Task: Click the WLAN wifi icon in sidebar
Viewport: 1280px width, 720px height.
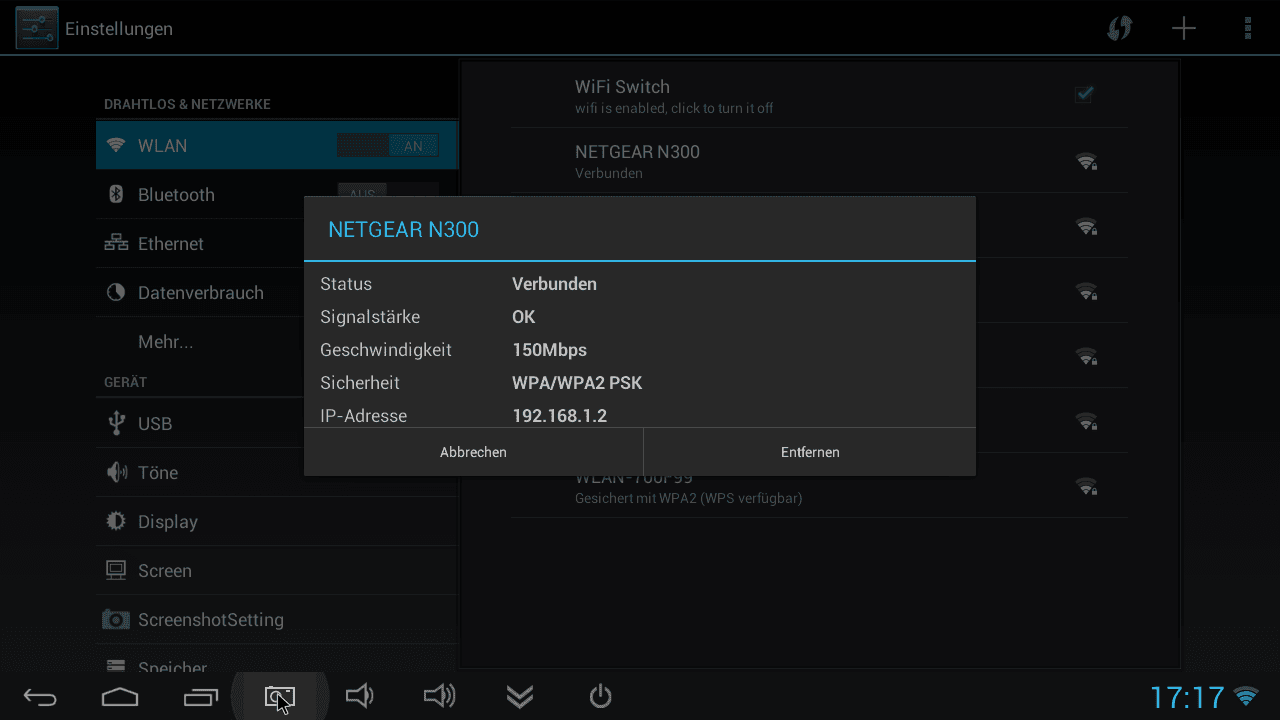Action: [x=116, y=145]
